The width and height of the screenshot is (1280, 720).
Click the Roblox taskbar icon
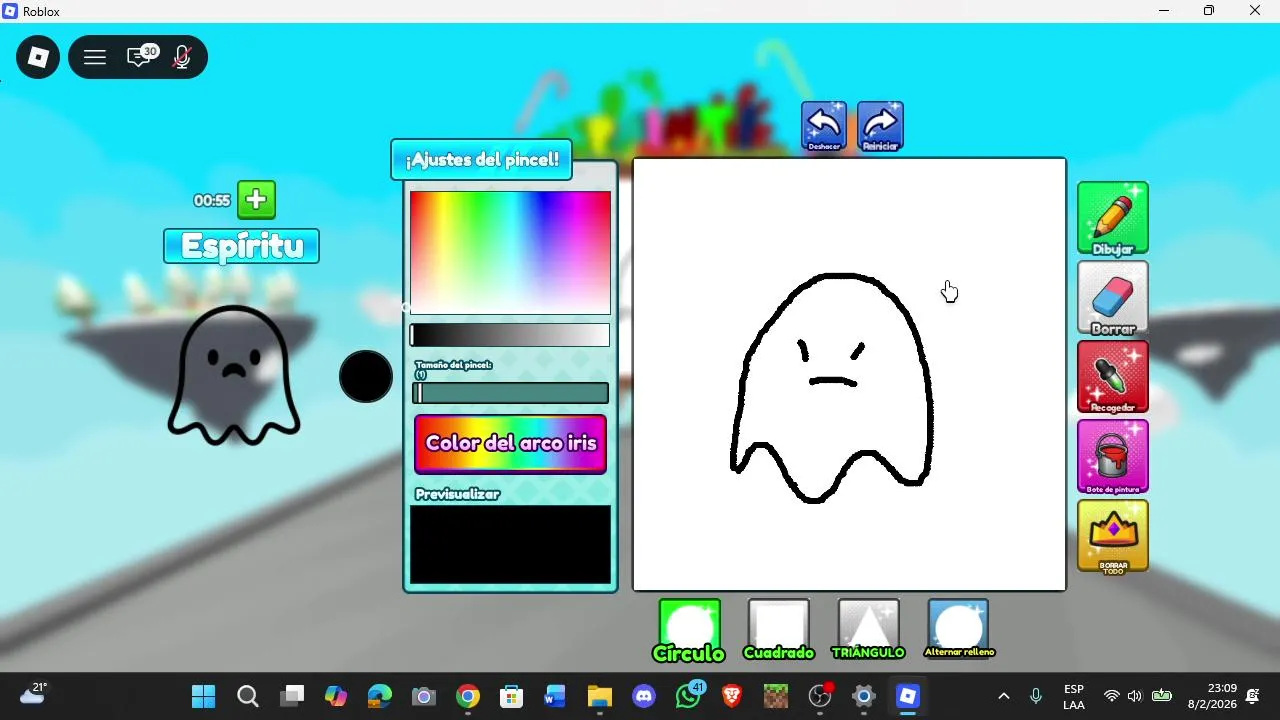[908, 696]
